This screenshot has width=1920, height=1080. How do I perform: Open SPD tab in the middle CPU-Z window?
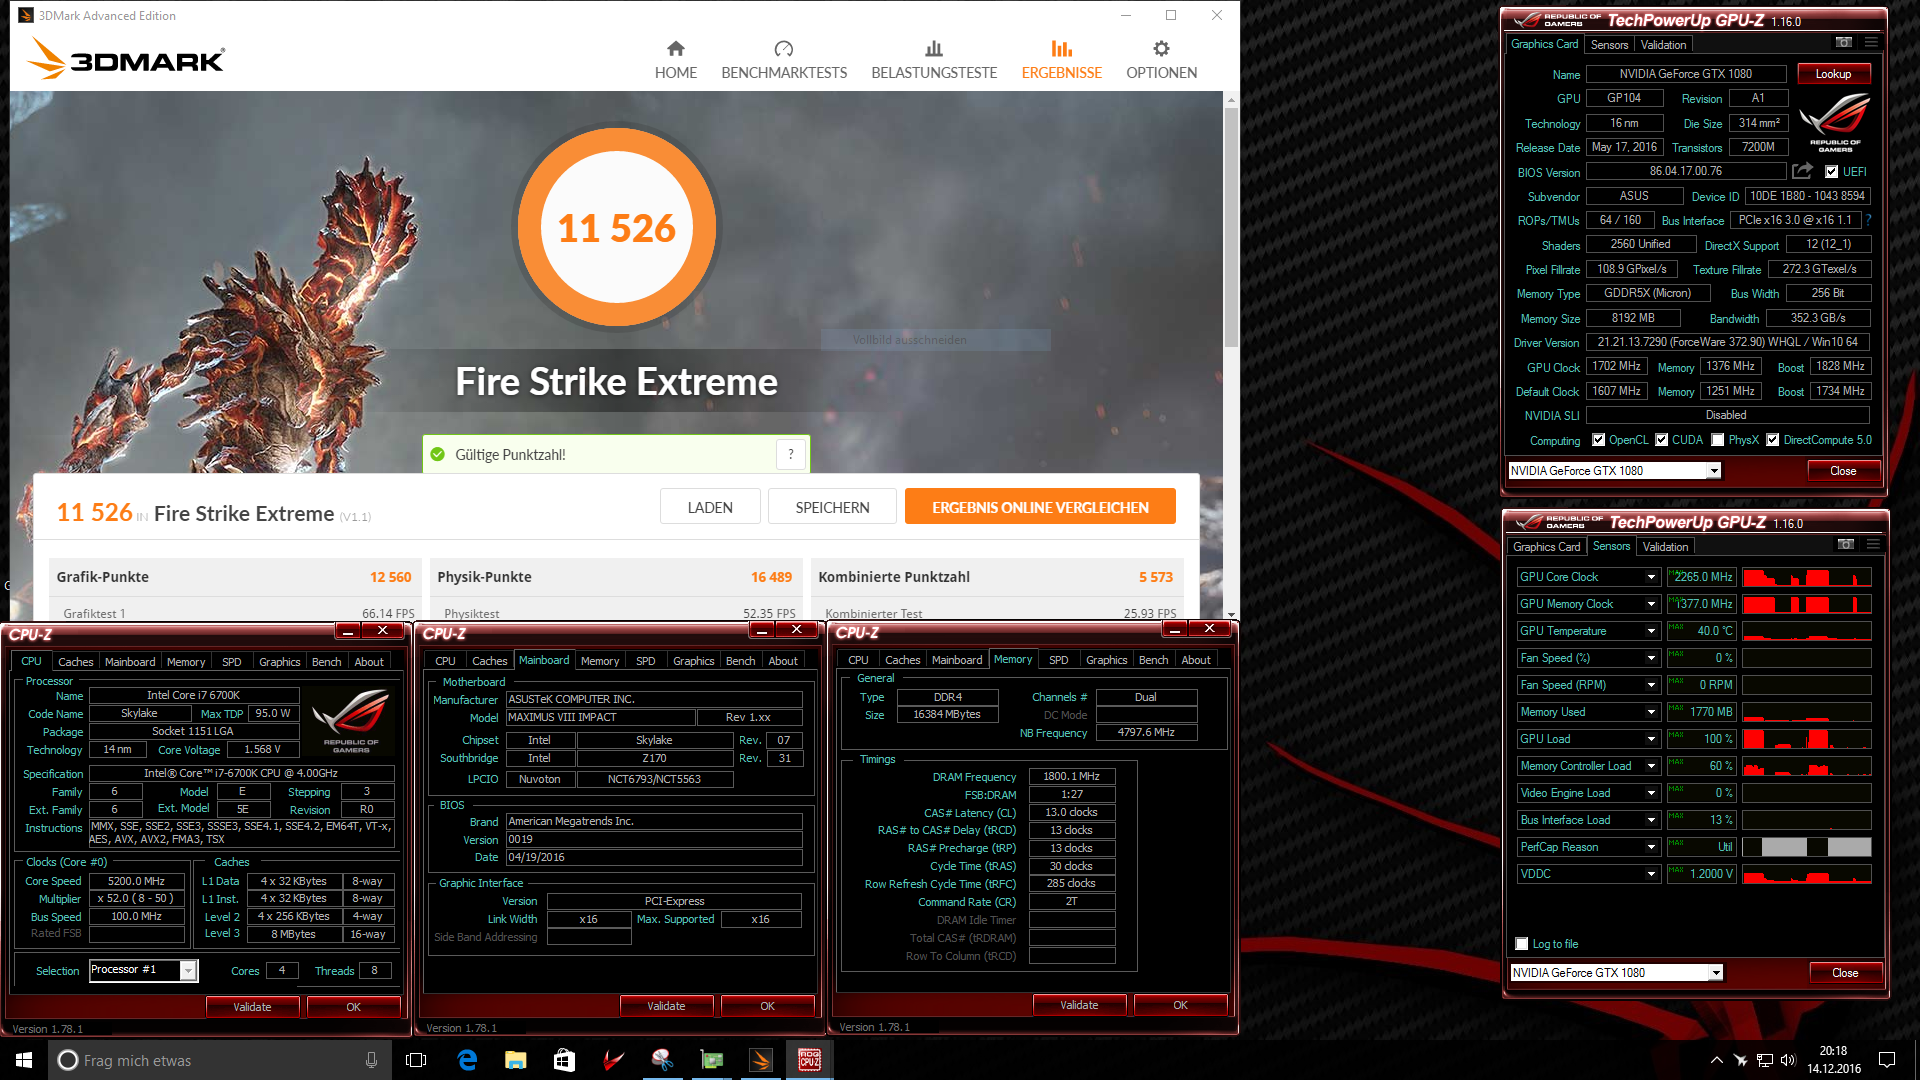pos(646,661)
